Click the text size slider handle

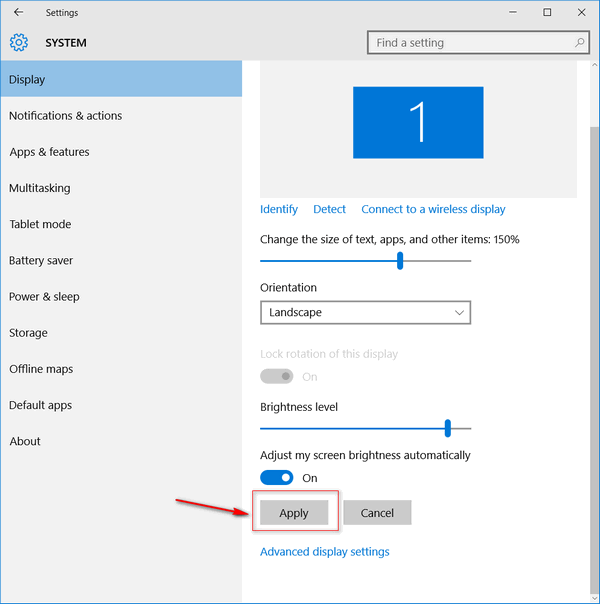(400, 261)
